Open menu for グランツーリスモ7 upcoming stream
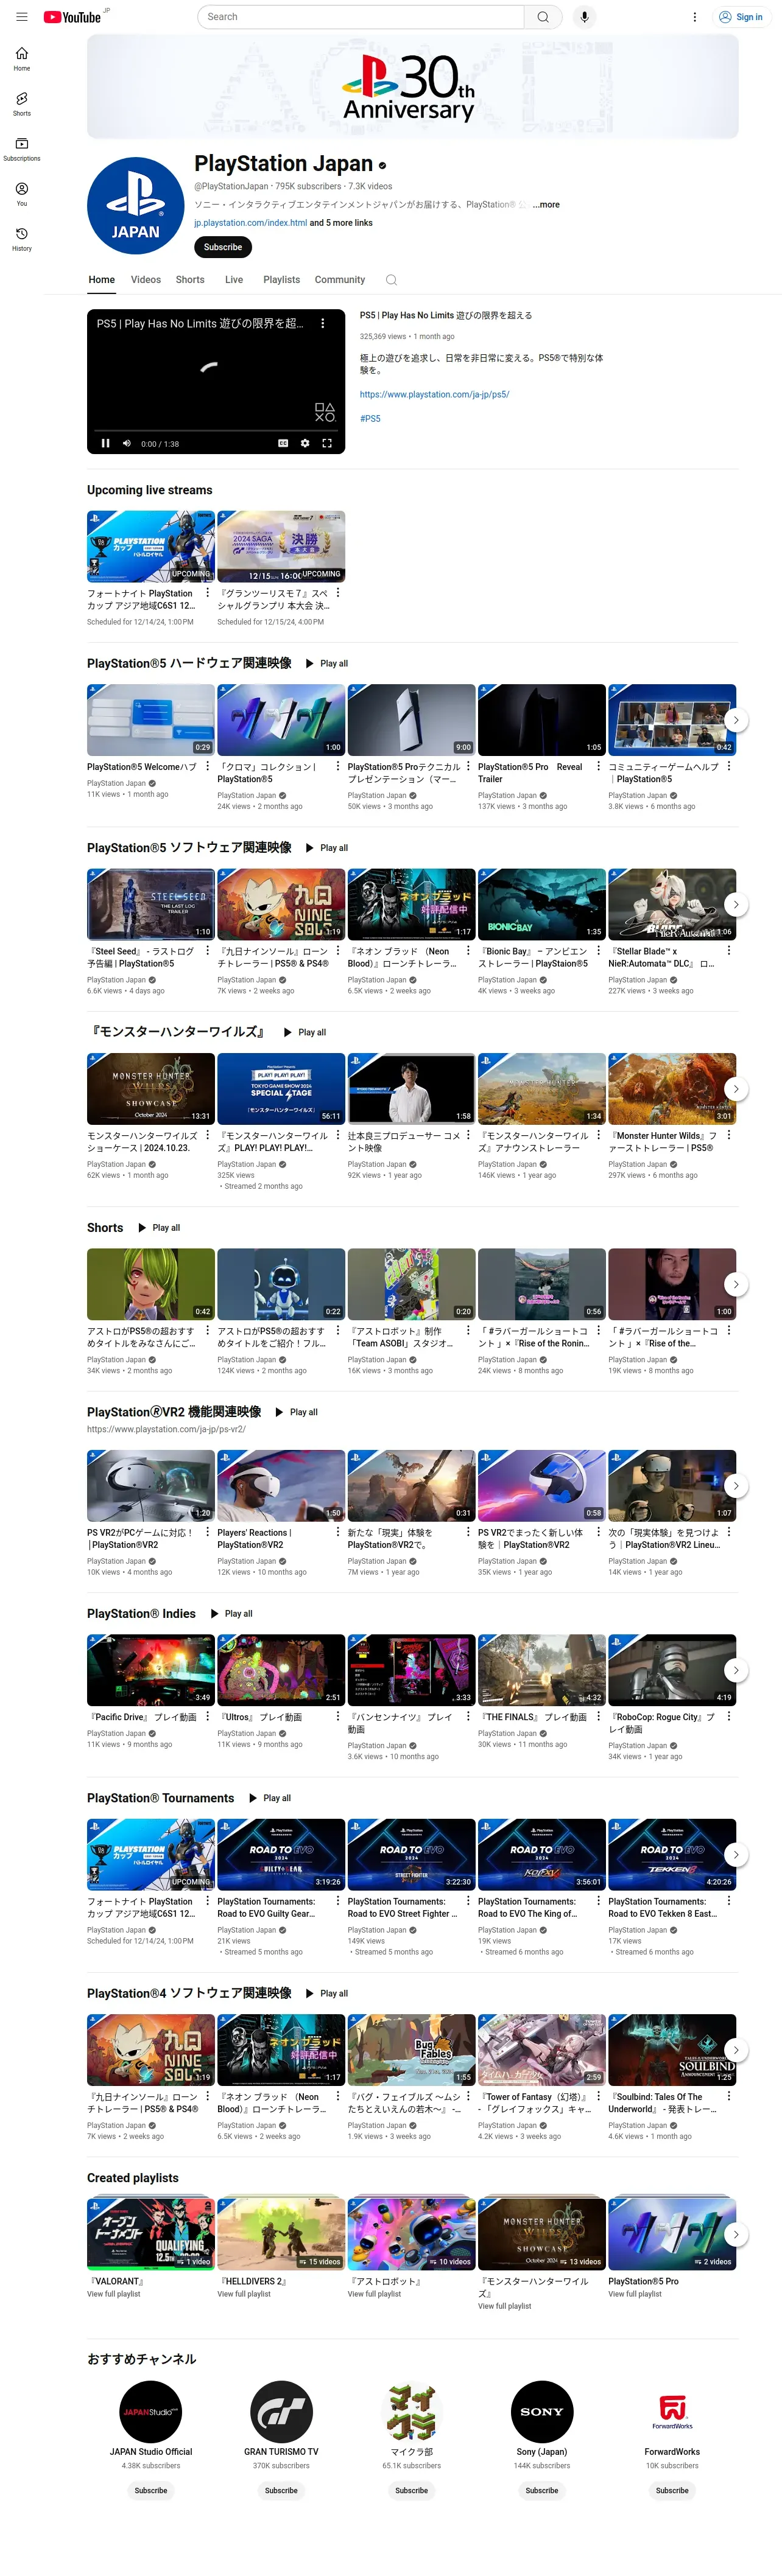The height and width of the screenshot is (2576, 782). coord(338,593)
